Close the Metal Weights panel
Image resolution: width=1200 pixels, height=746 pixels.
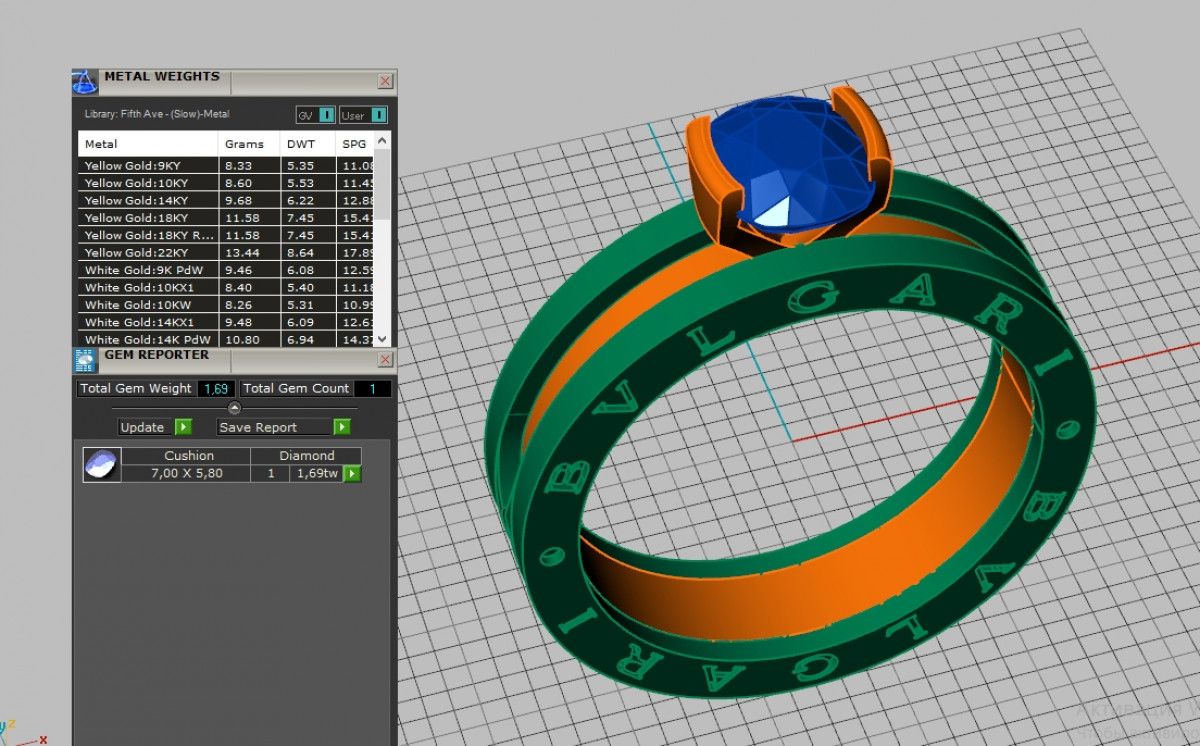(385, 81)
